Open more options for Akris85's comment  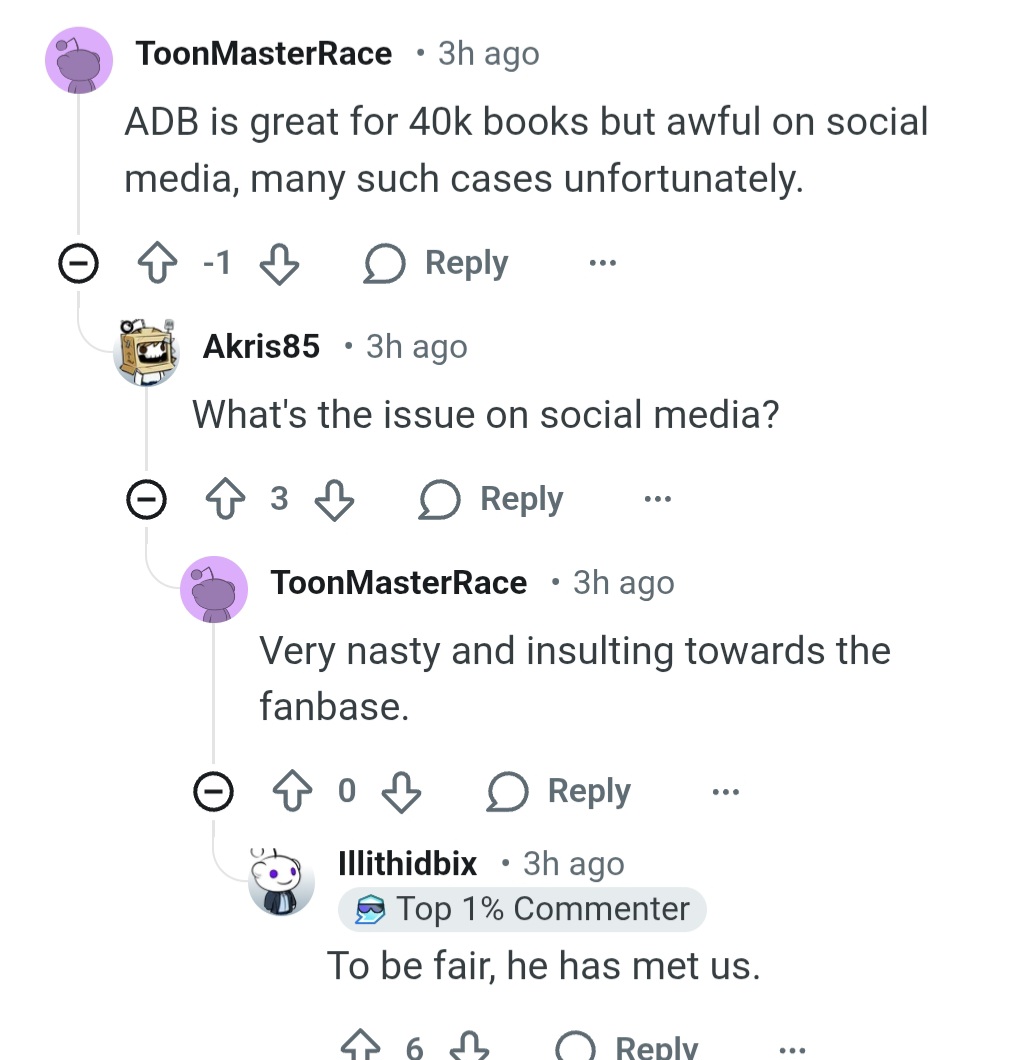pos(657,499)
